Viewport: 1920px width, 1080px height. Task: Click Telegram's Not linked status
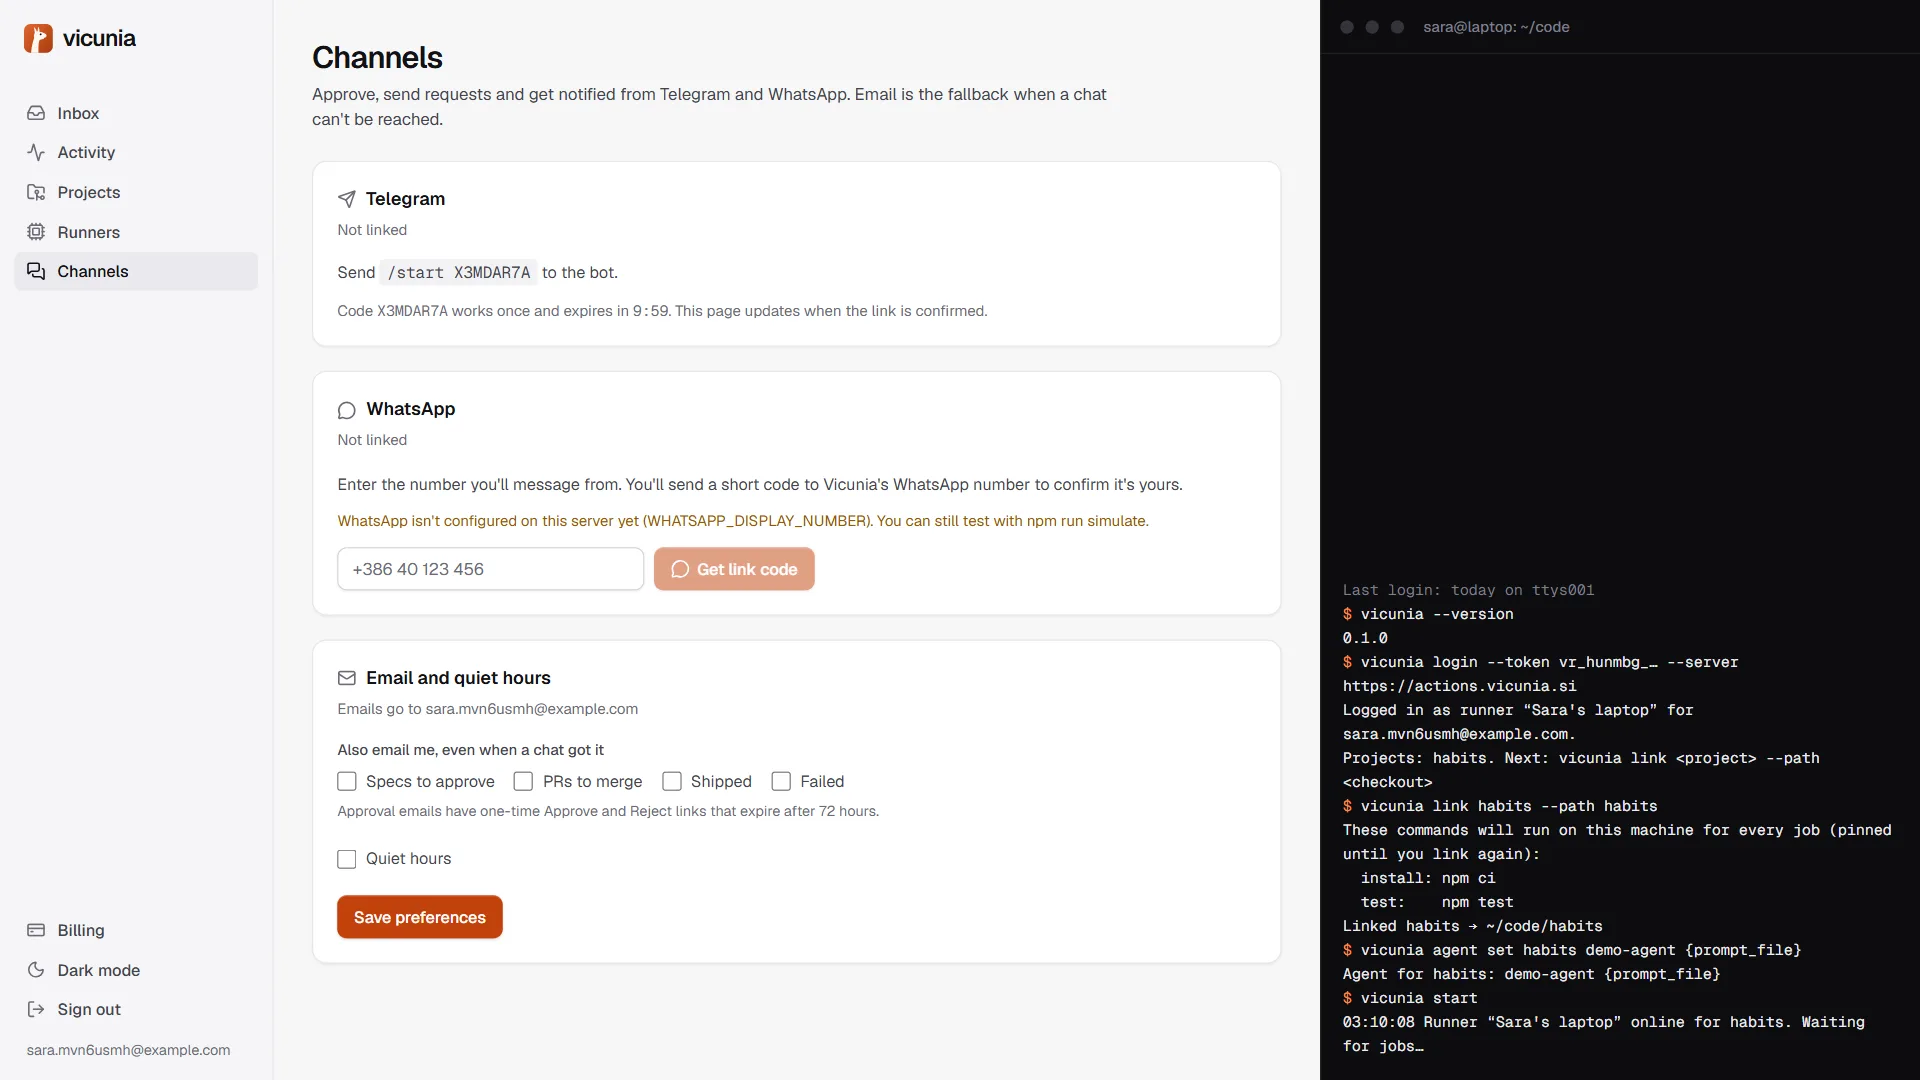[372, 230]
